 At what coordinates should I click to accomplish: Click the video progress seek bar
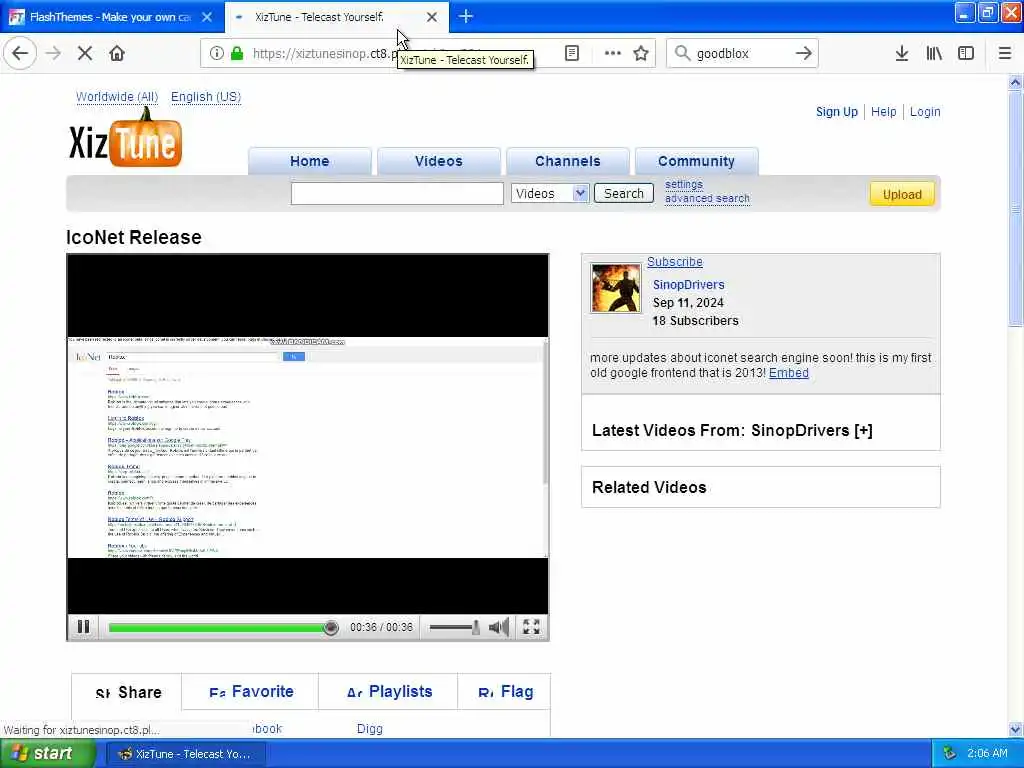point(223,628)
